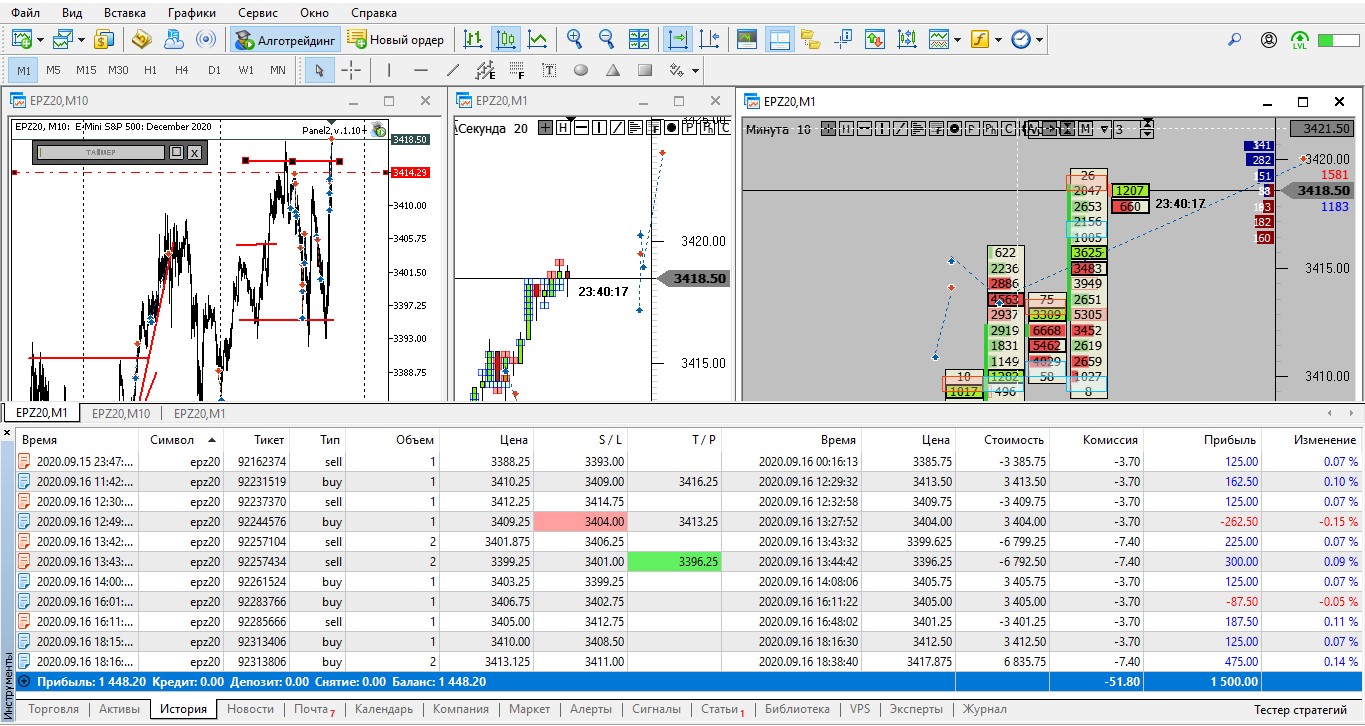The width and height of the screenshot is (1365, 726).
Task: Open the Файл menu
Action: point(26,13)
